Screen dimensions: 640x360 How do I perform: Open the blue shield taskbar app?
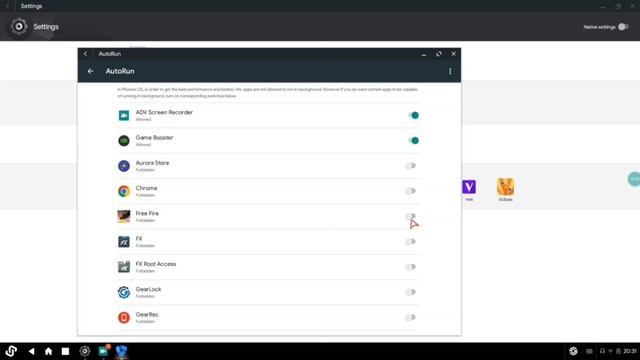coord(122,351)
